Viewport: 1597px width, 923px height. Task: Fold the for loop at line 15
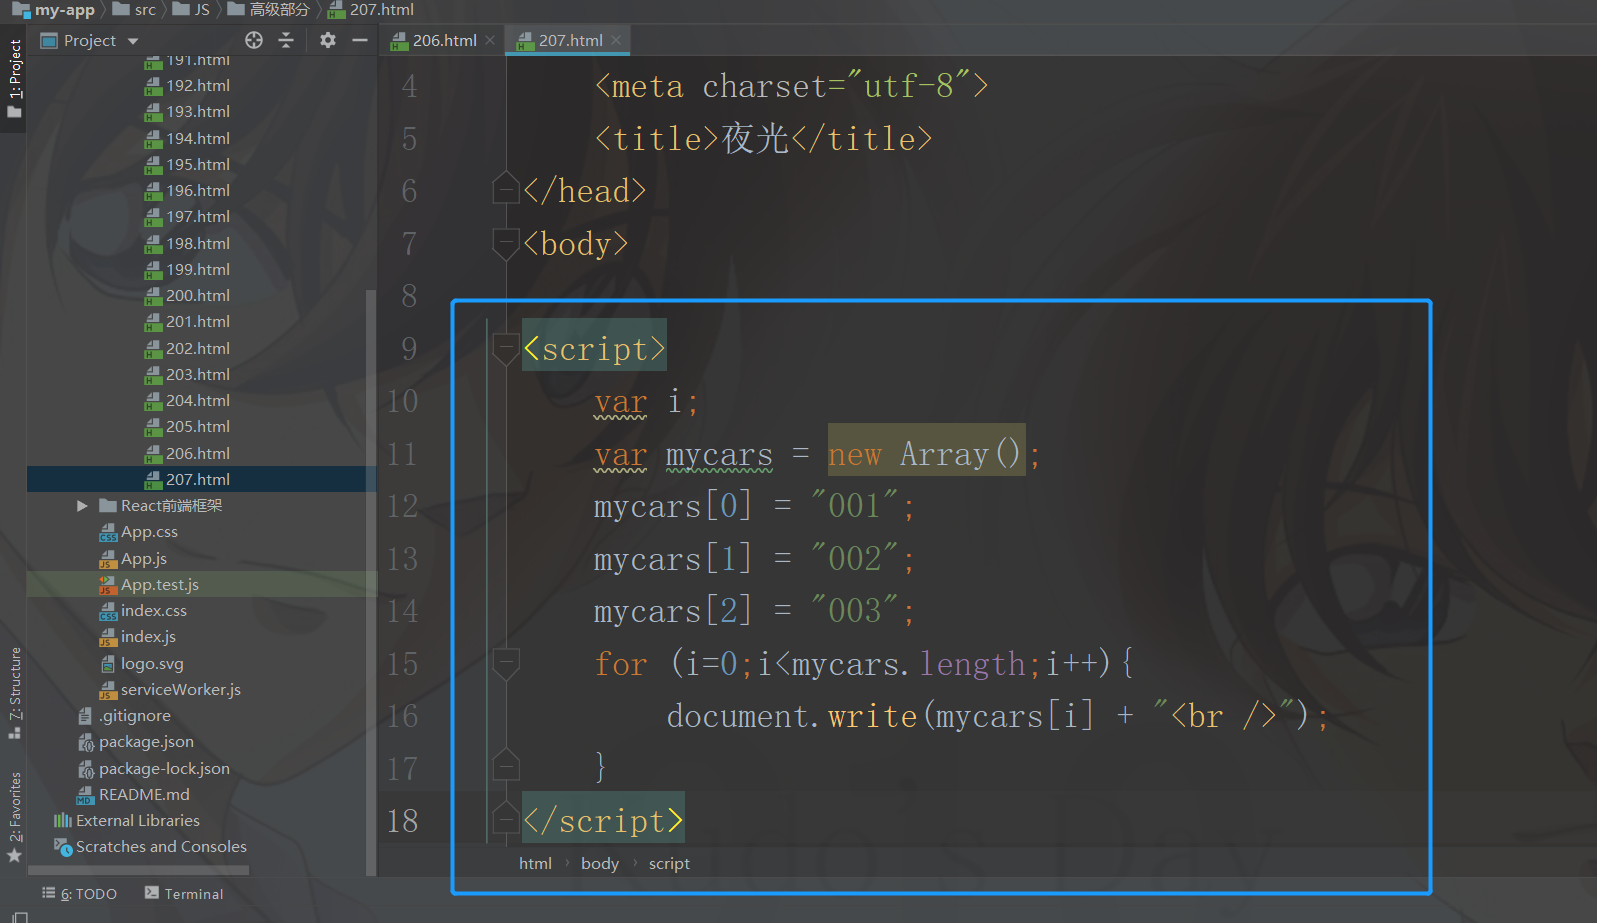click(x=506, y=664)
